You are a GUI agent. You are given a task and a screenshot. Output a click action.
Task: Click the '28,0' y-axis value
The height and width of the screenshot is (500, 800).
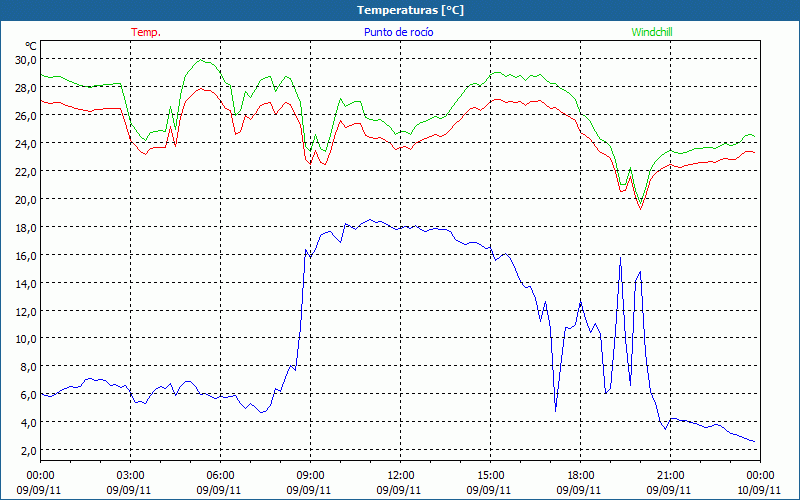[27, 88]
